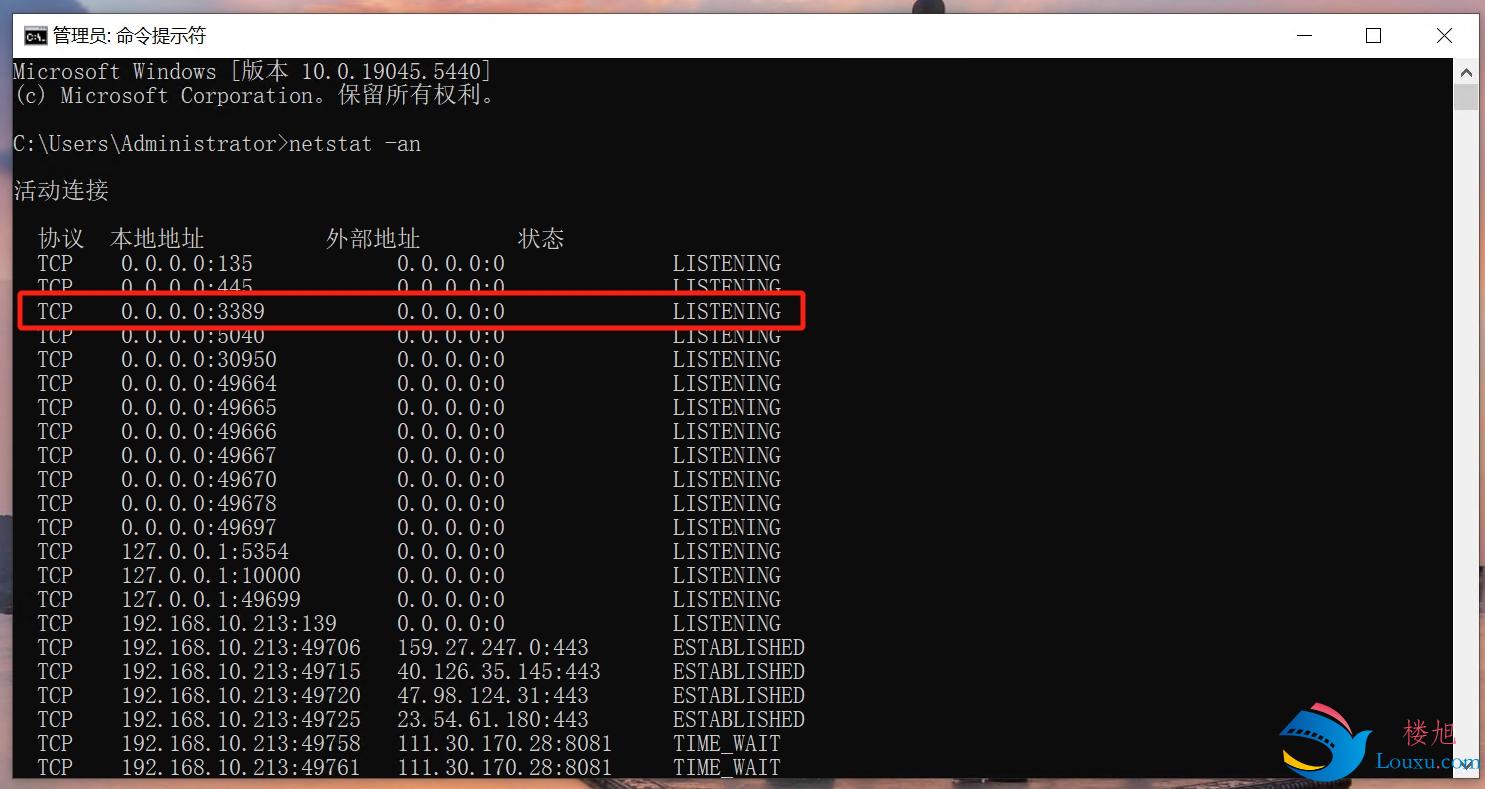Click the 活动连接 heading text

61,191
